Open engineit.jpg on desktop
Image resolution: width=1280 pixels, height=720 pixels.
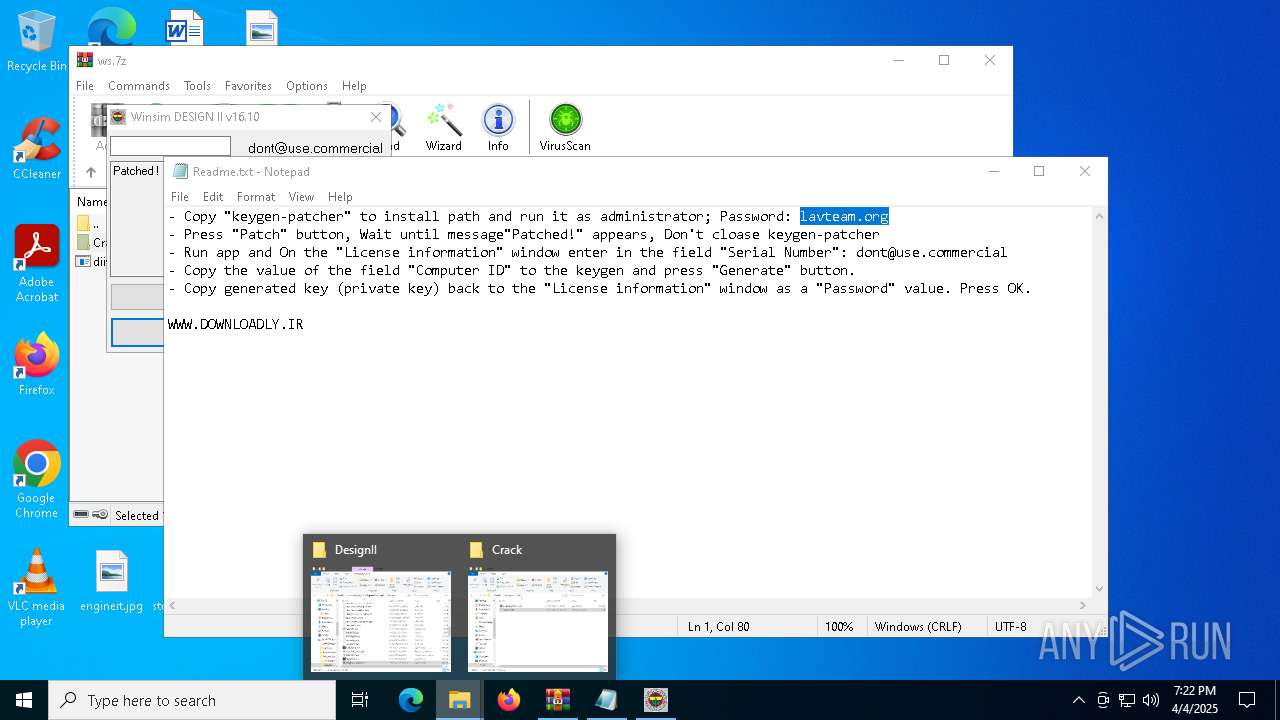(x=112, y=581)
